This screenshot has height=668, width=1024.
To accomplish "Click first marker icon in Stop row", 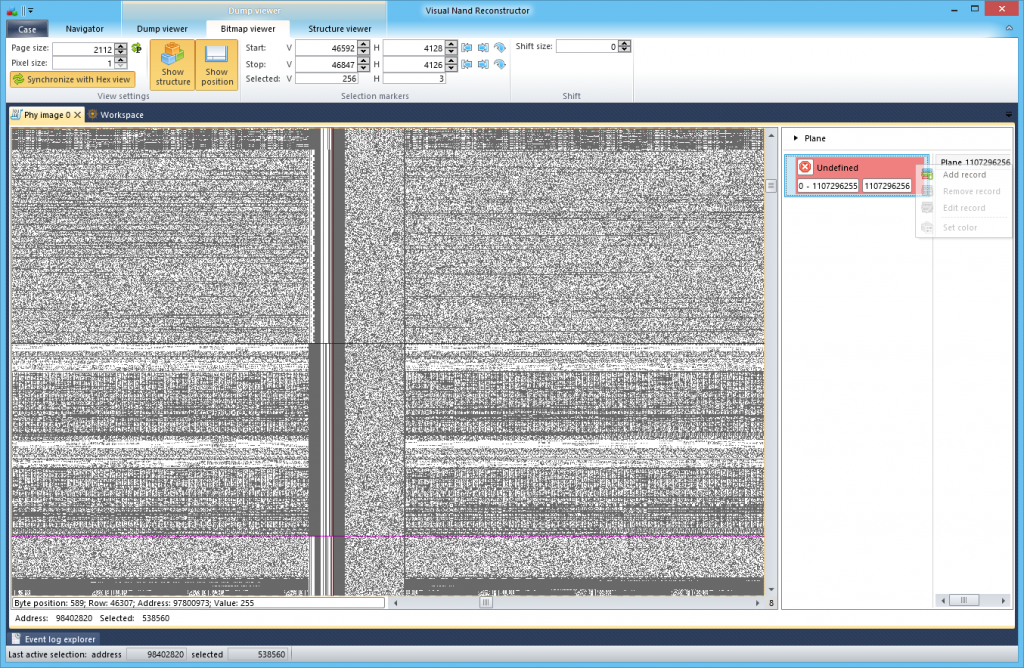I will point(466,64).
